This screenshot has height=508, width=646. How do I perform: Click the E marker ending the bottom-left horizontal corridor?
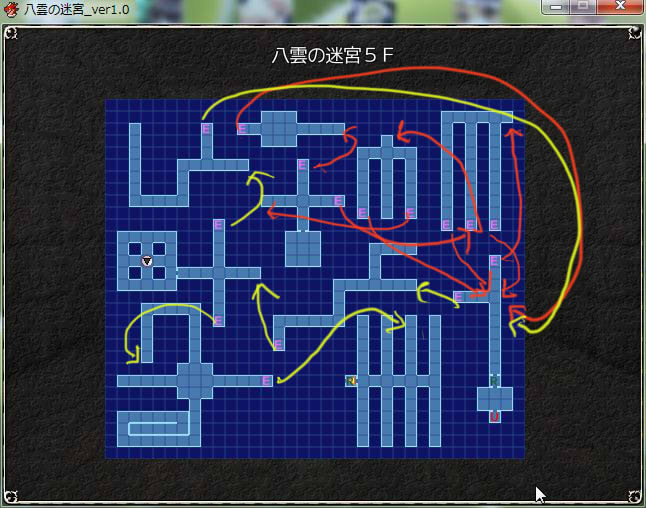tap(267, 381)
